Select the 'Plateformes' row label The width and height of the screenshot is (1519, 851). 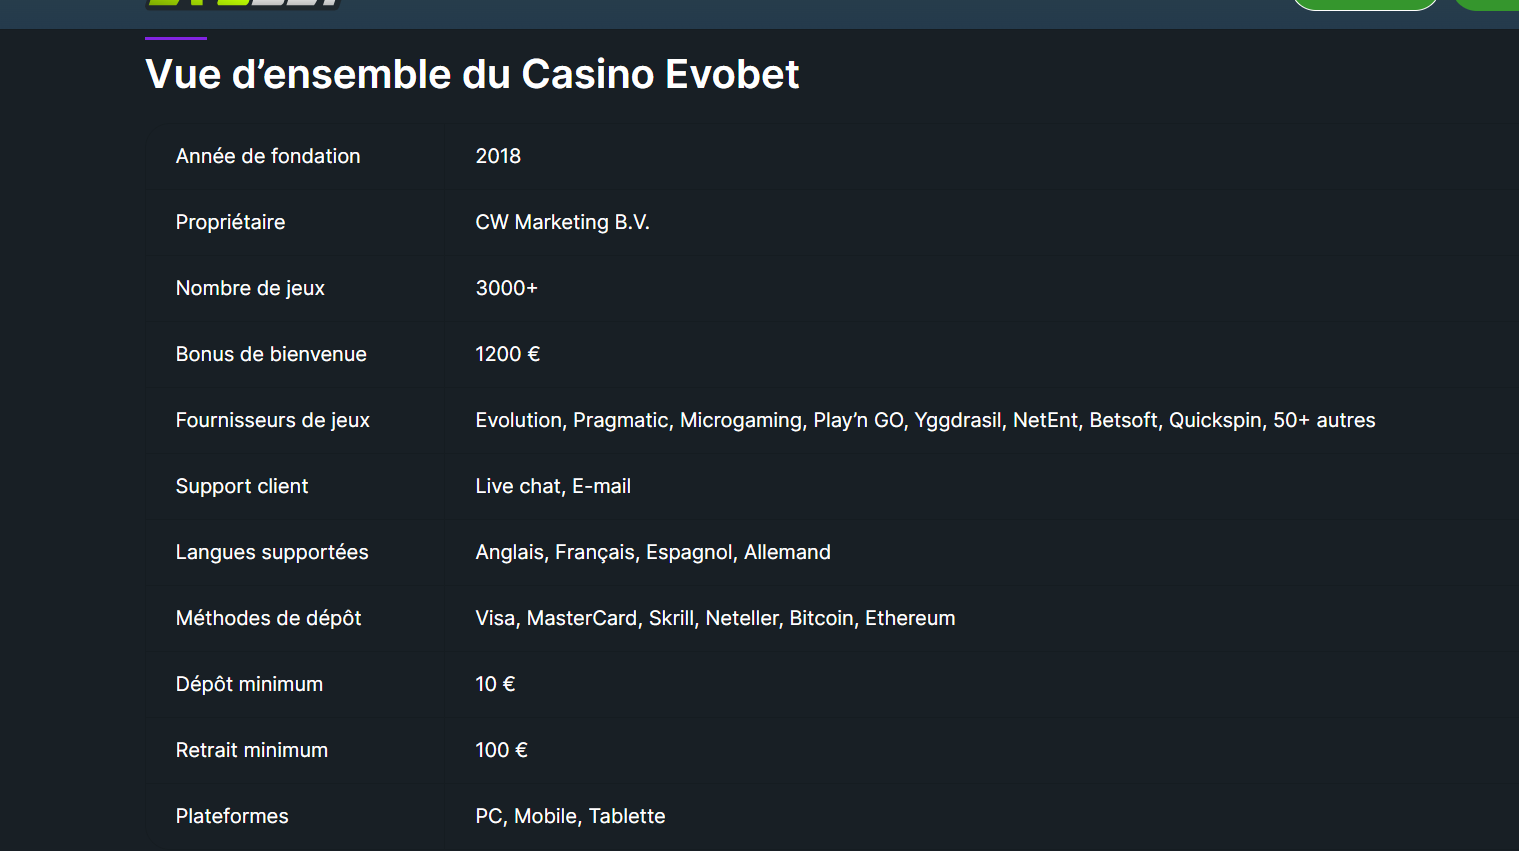[x=232, y=816]
